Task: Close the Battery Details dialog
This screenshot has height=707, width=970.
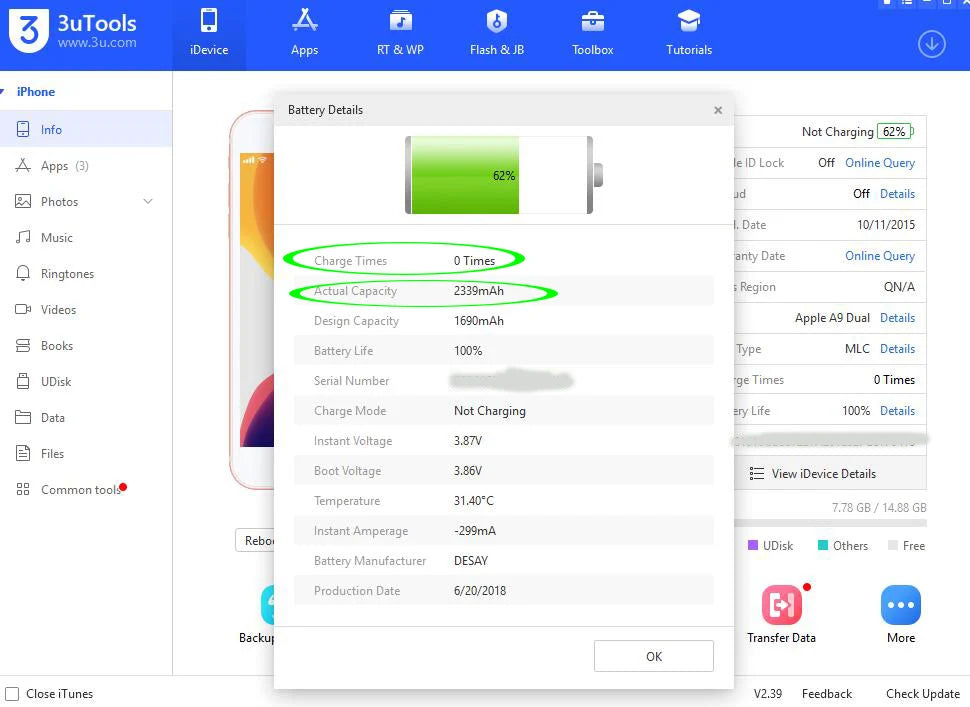Action: (x=718, y=110)
